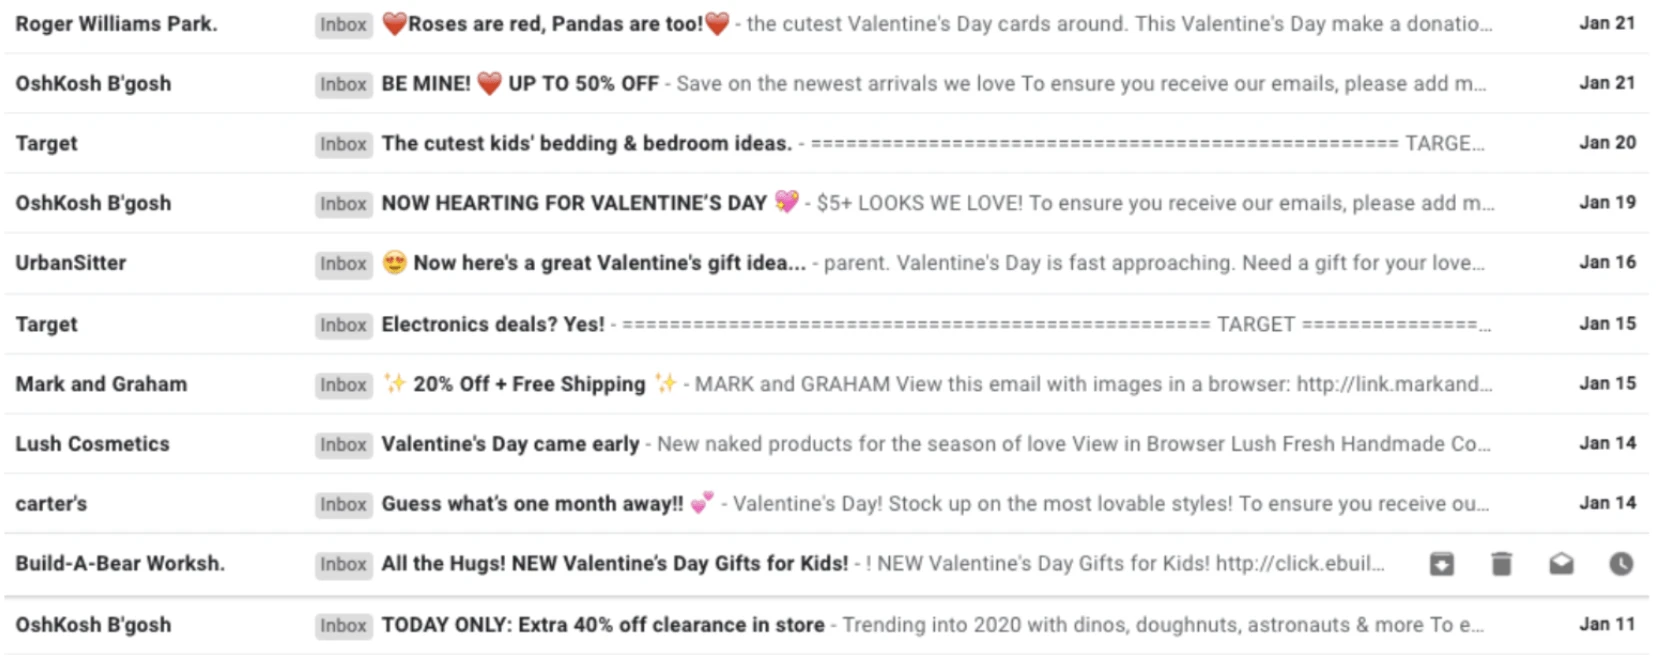Click the Jan 21 date on Roger Williams email
Image resolution: width=1668 pixels, height=656 pixels.
1607,24
